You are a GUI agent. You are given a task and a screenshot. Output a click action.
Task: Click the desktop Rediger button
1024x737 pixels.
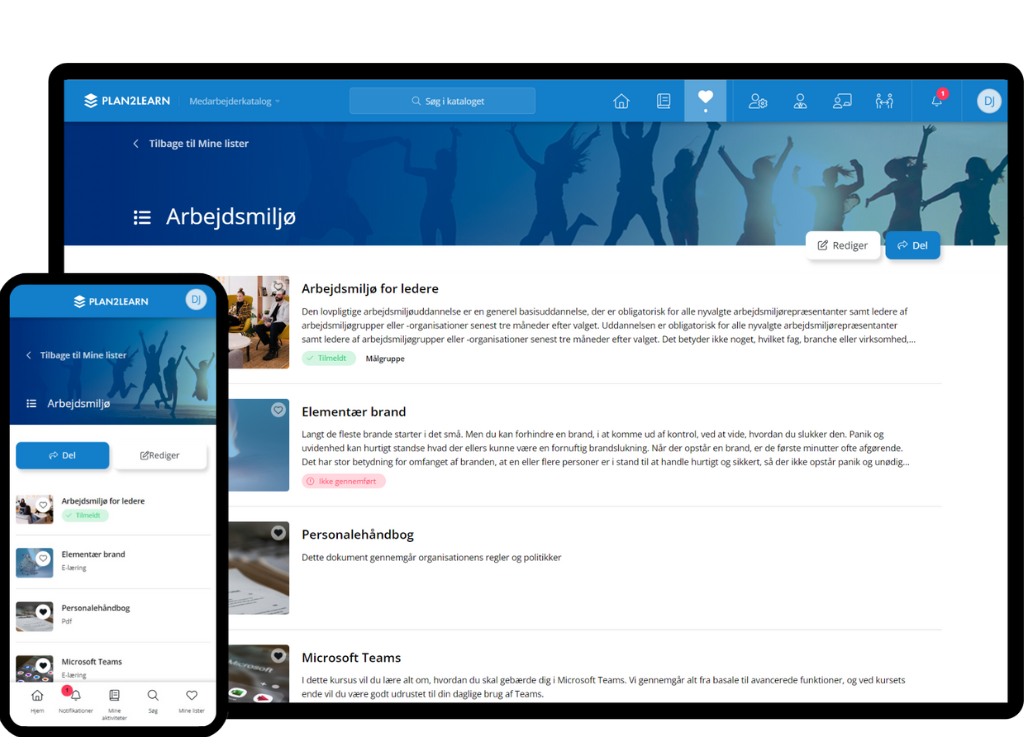[x=843, y=245]
